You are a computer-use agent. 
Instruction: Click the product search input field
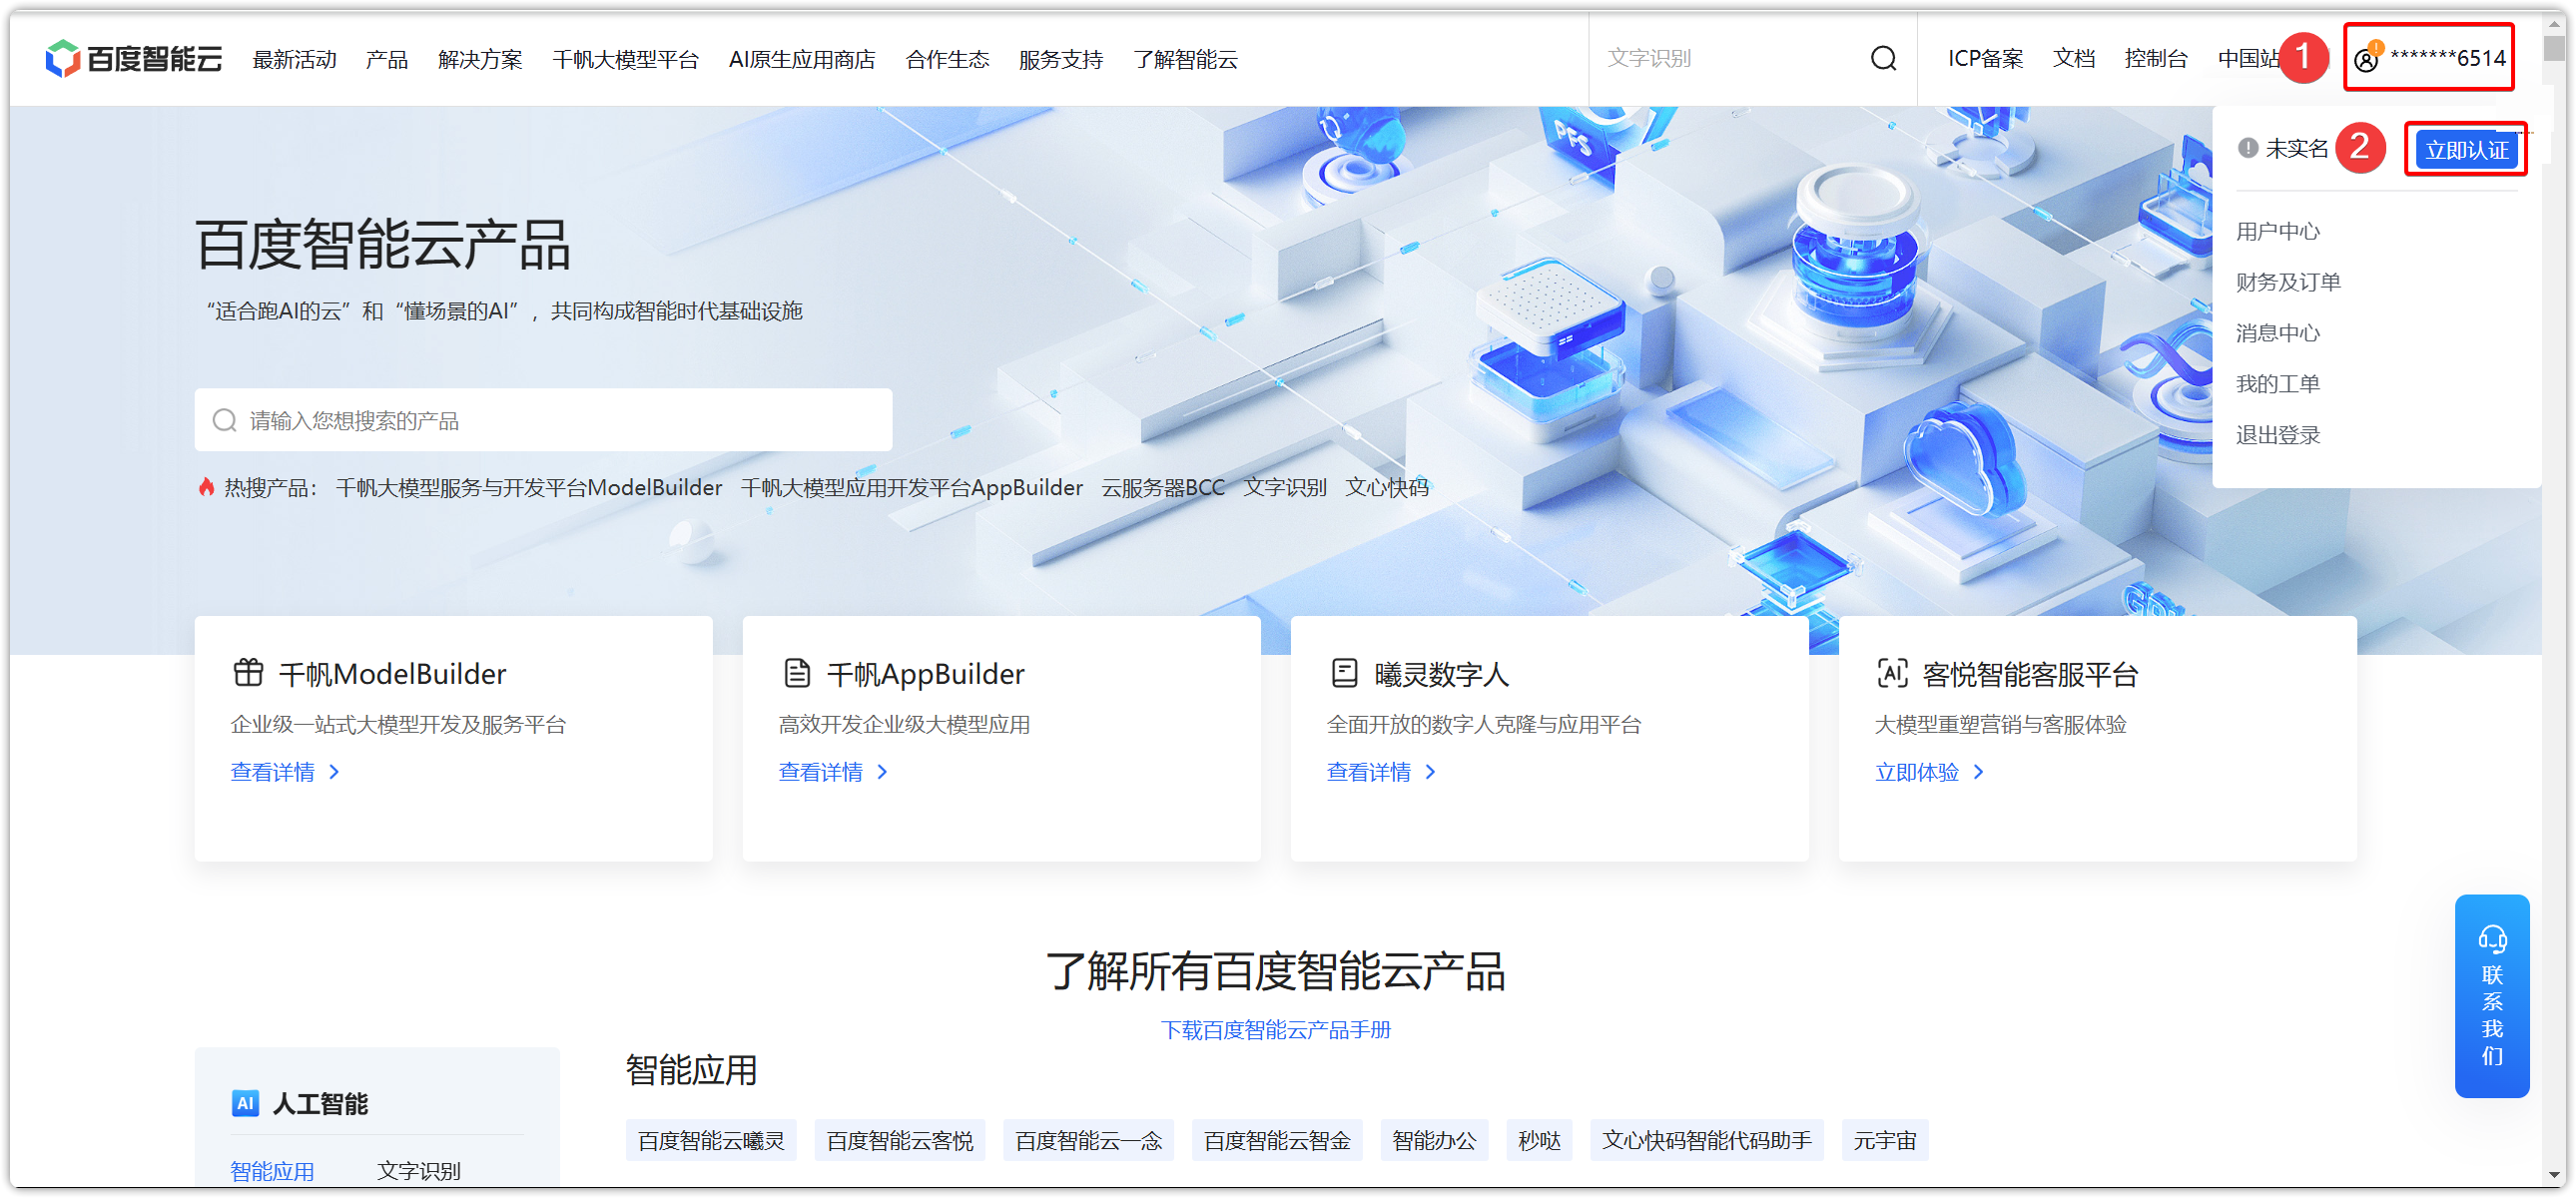coord(560,420)
